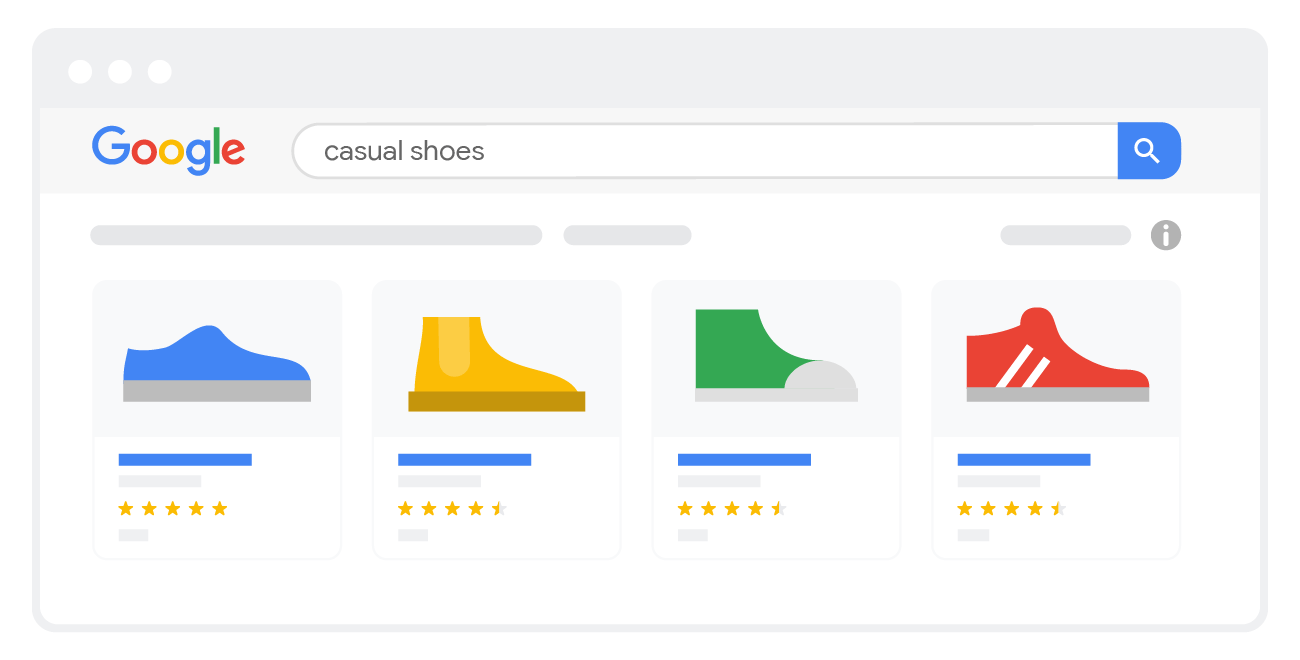The image size is (1300, 660).
Task: Click the third window control dot
Action: coord(160,72)
